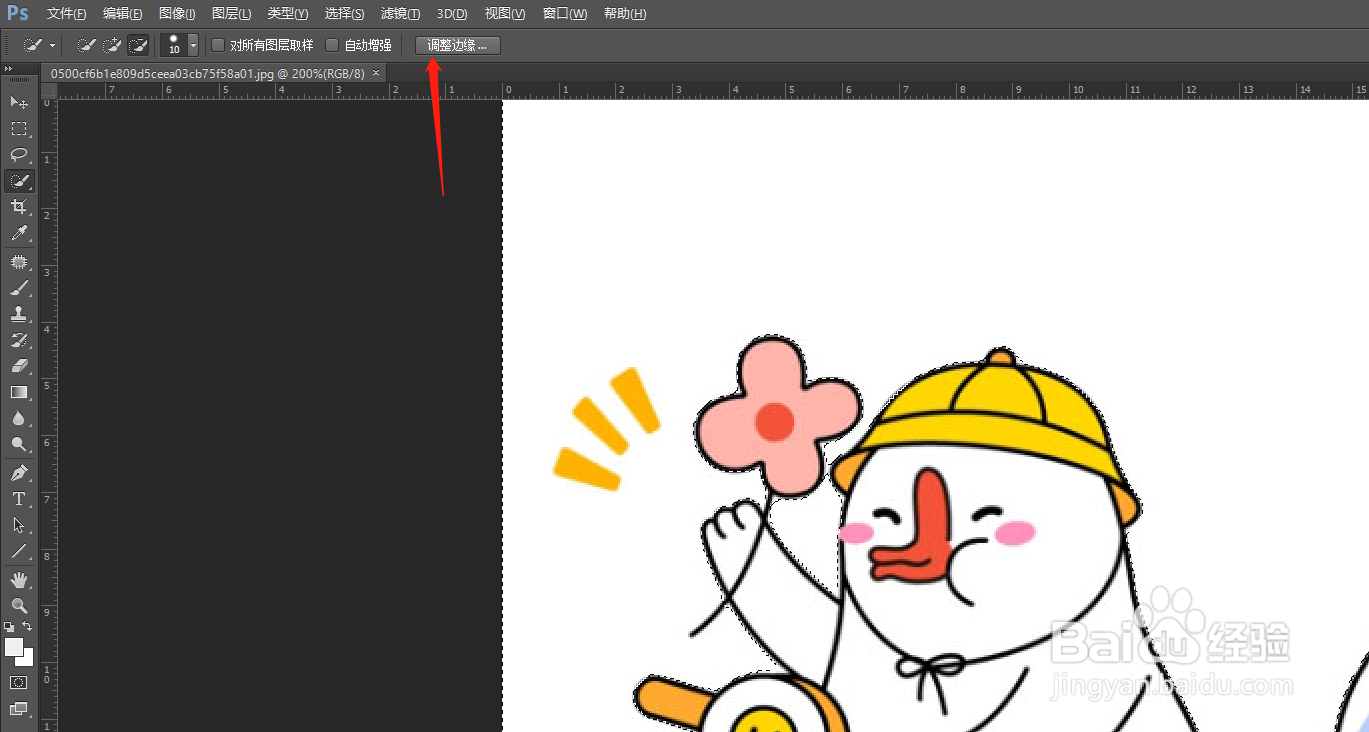Reset default foreground and background colors
The height and width of the screenshot is (732, 1369).
pyautogui.click(x=9, y=627)
